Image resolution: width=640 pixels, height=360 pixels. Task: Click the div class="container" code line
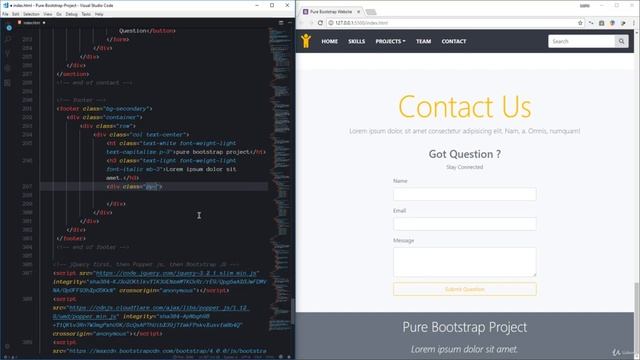104,118
